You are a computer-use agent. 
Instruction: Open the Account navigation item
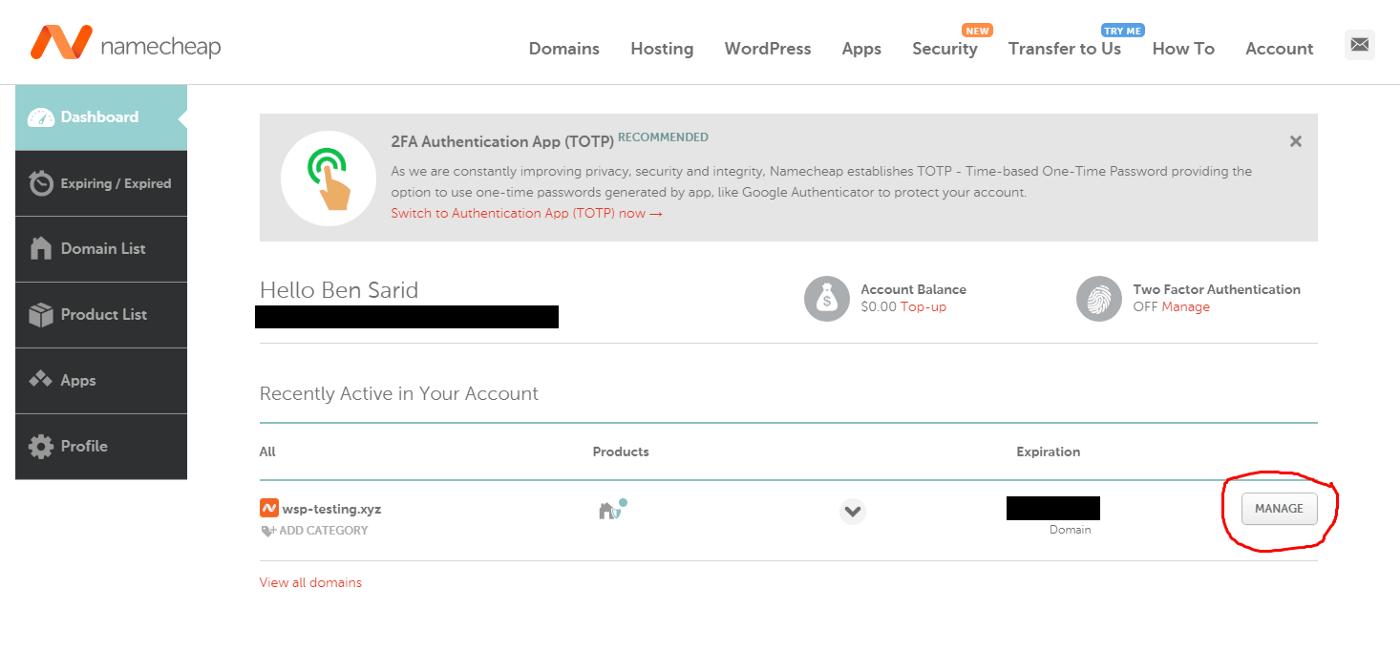(x=1279, y=48)
